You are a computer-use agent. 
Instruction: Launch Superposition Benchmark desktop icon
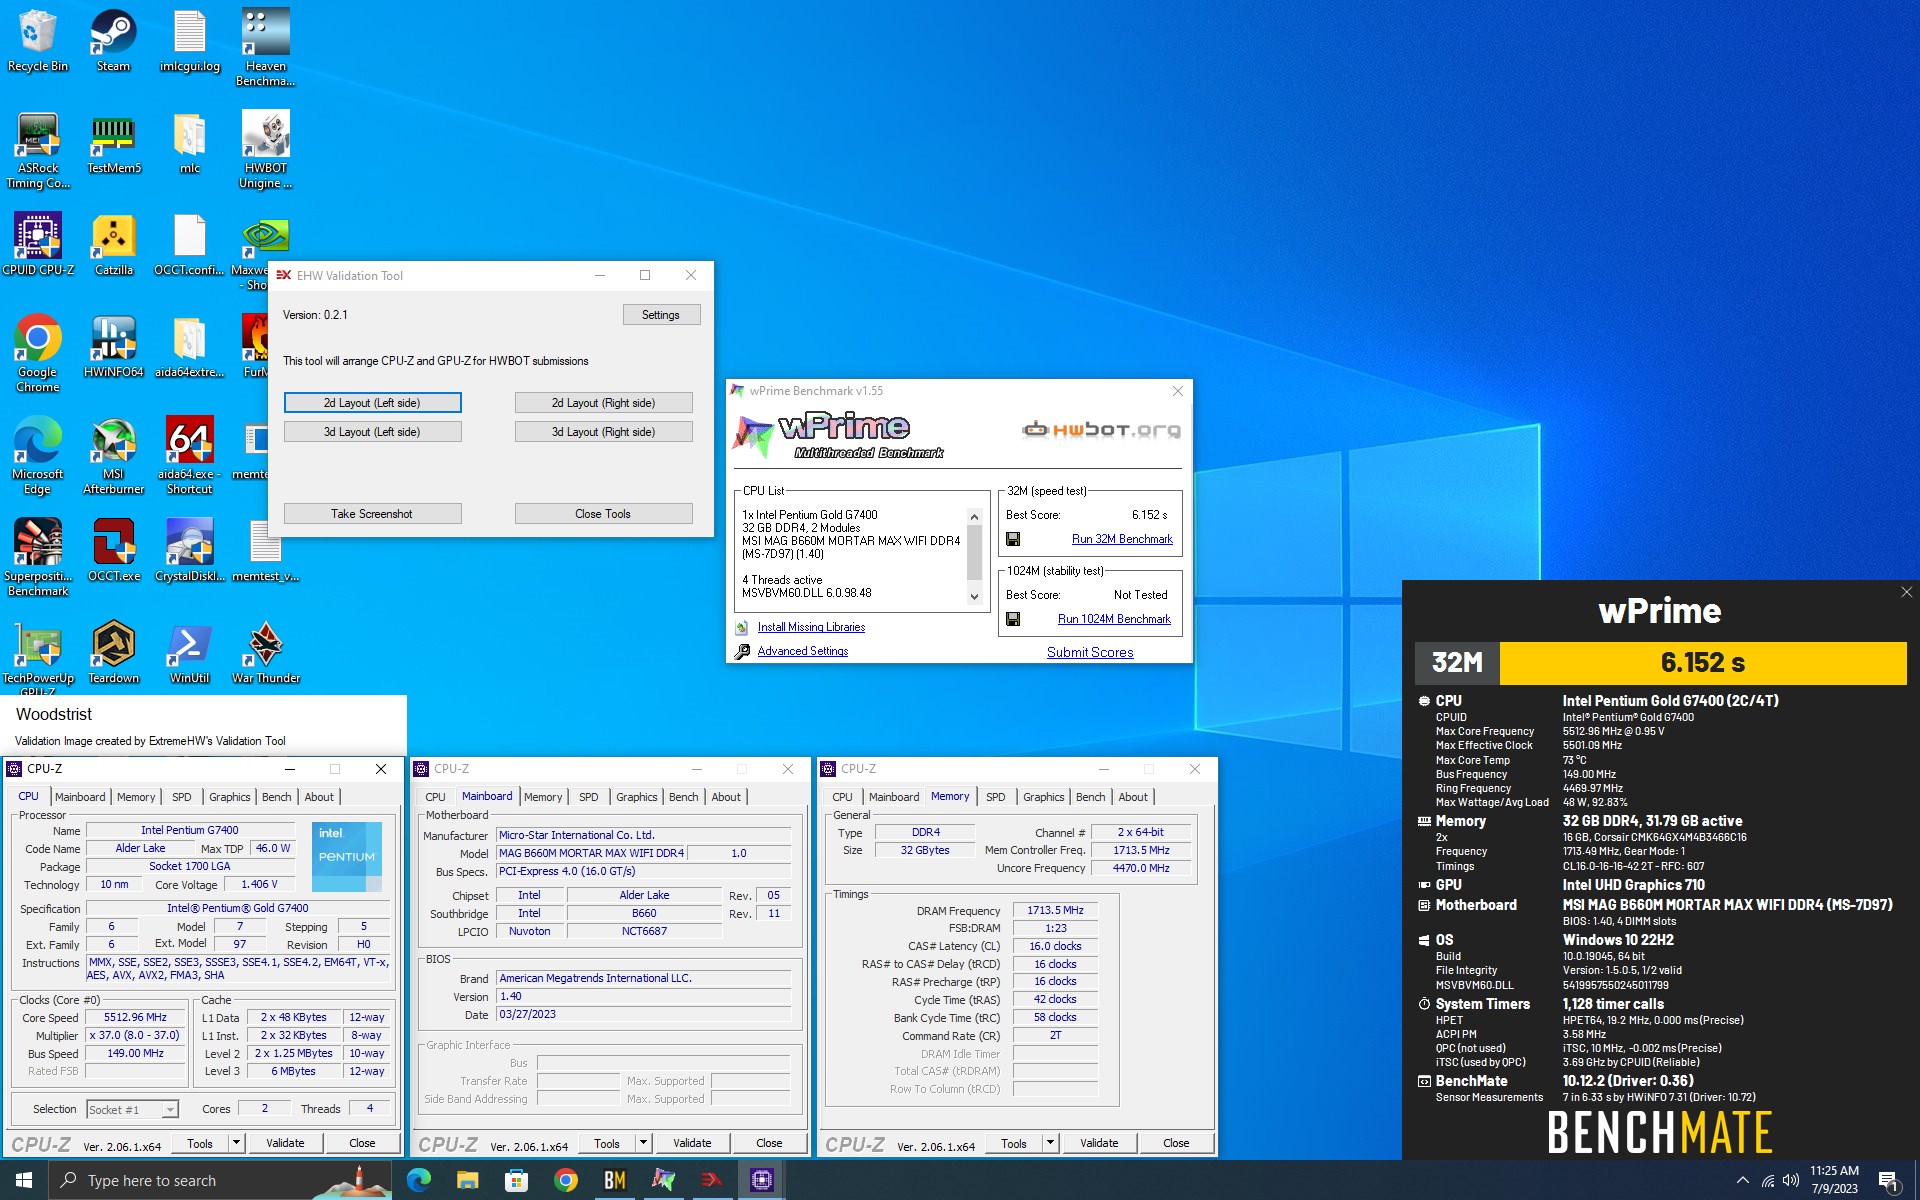38,557
